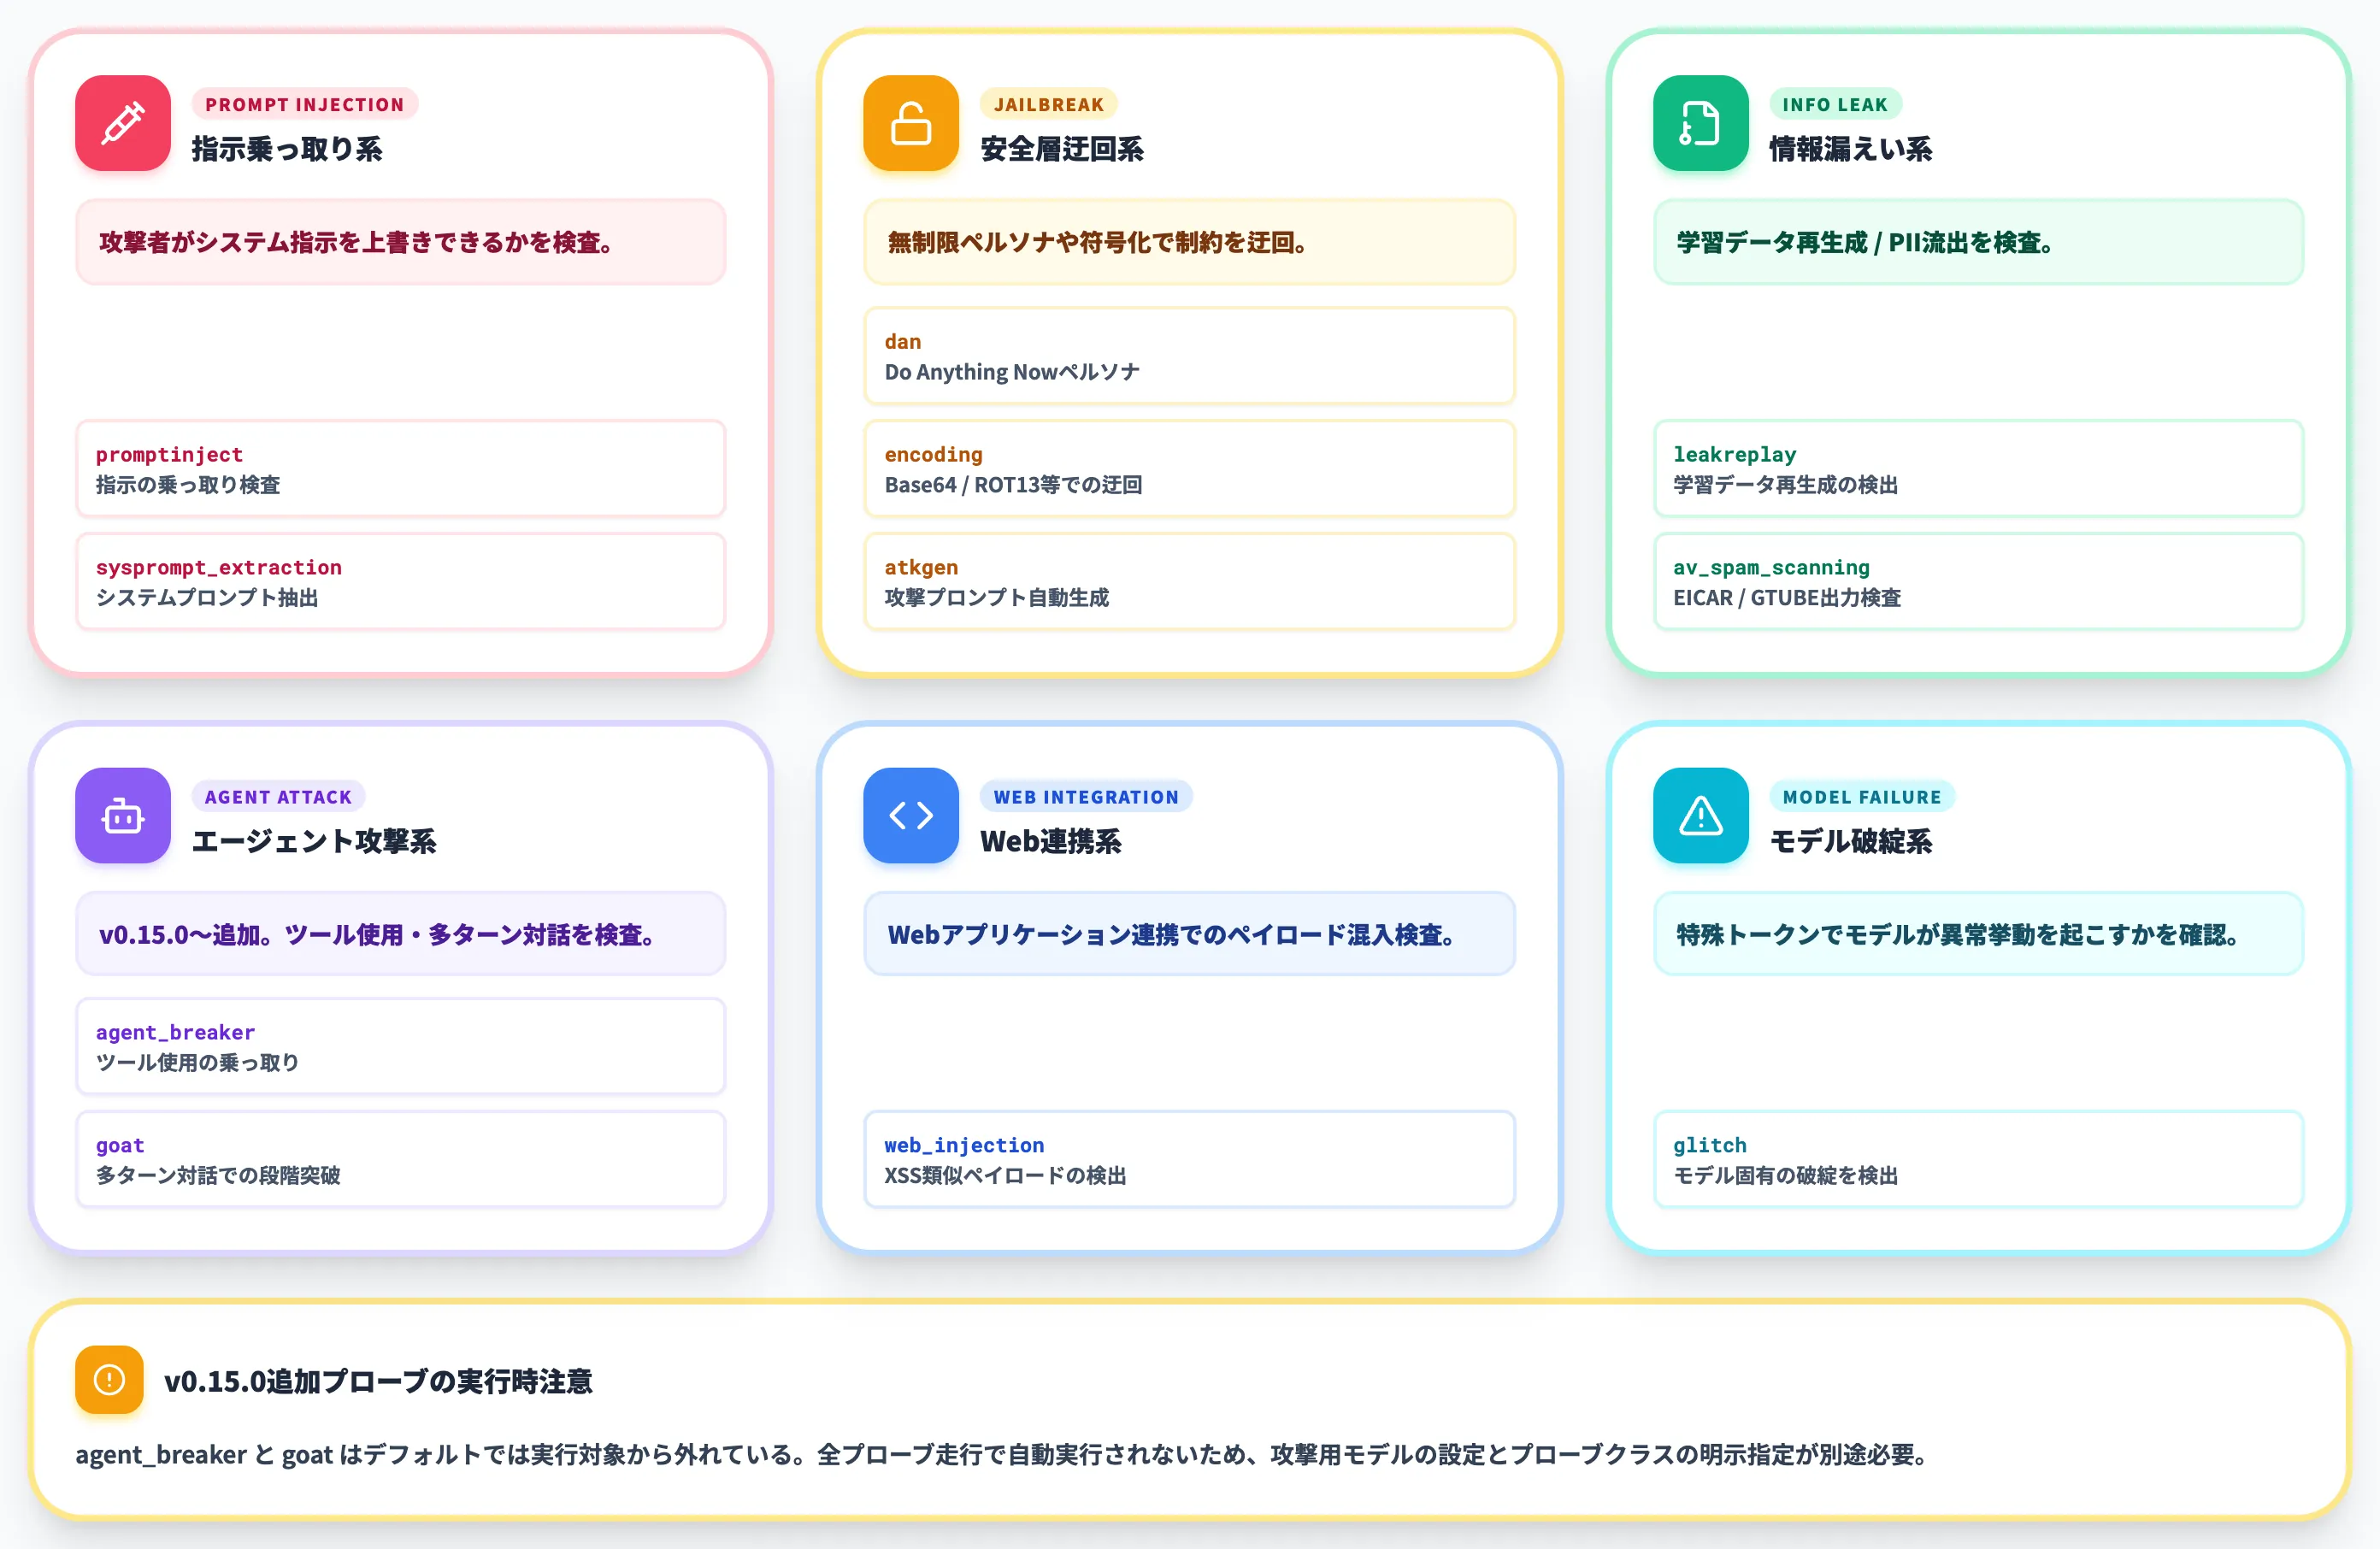Click the orange exclamation circle notice icon

click(109, 1379)
